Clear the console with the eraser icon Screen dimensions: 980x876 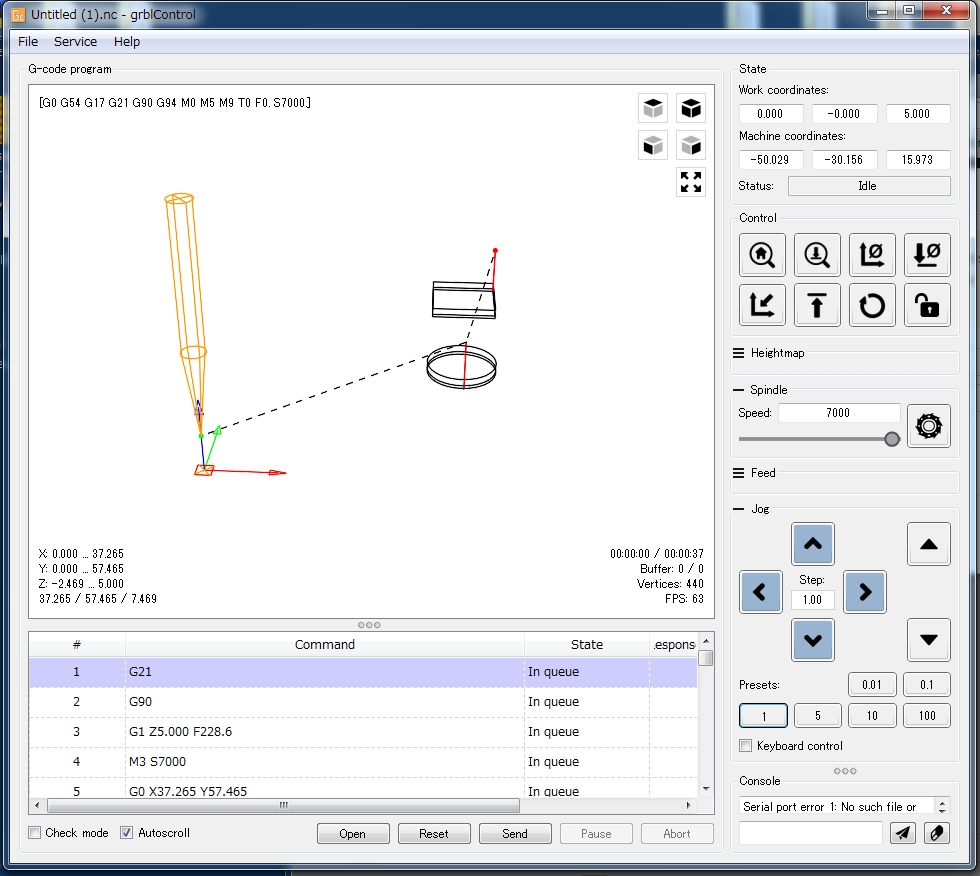[937, 833]
